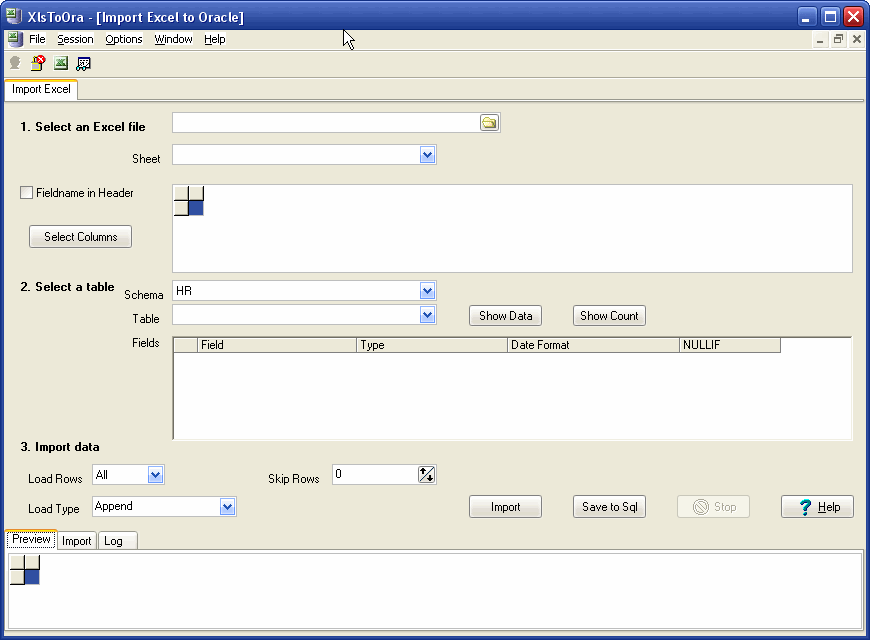Open the Table dropdown list
This screenshot has width=870, height=640.
tap(427, 315)
